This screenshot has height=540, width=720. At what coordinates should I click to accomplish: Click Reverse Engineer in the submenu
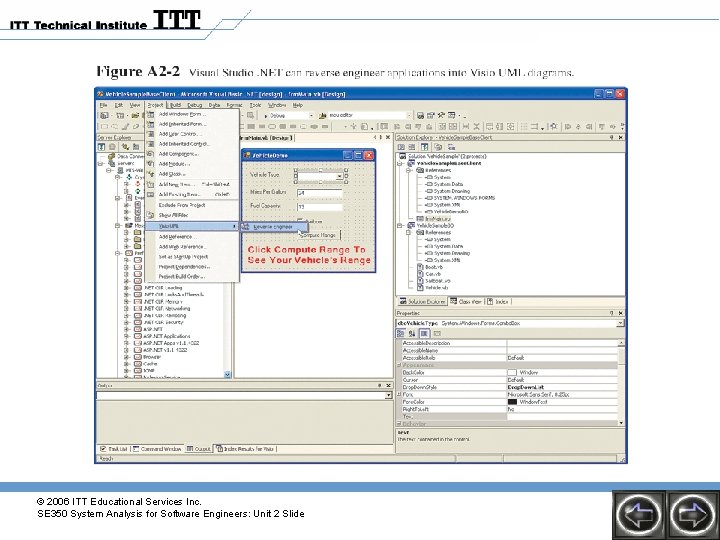pyautogui.click(x=274, y=227)
